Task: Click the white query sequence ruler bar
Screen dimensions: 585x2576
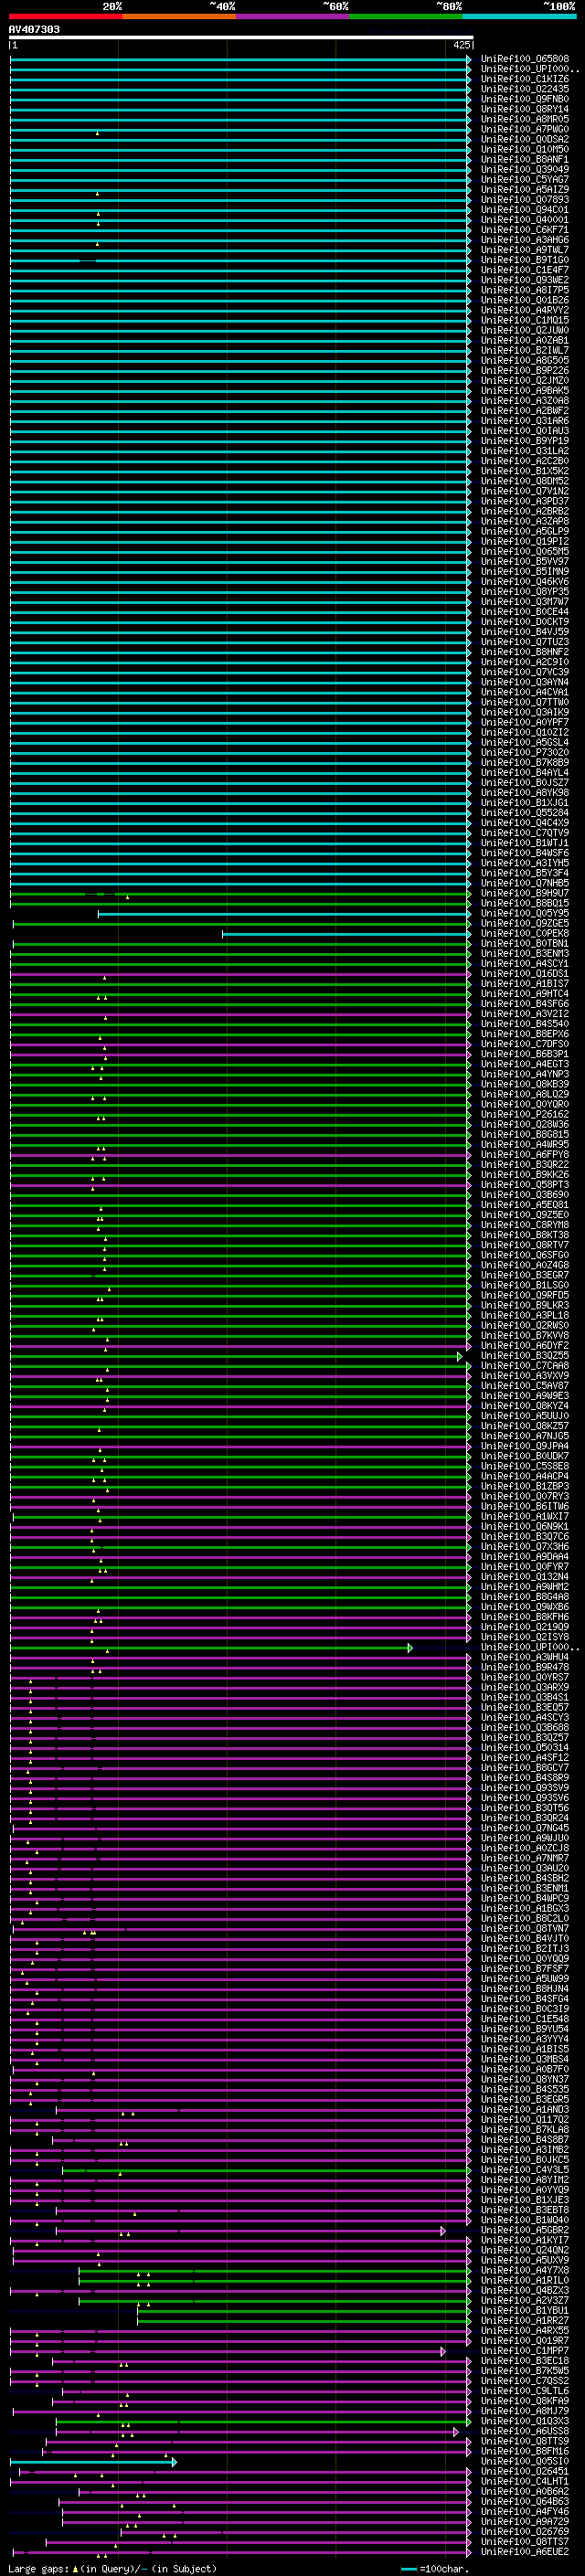Action: [241, 38]
